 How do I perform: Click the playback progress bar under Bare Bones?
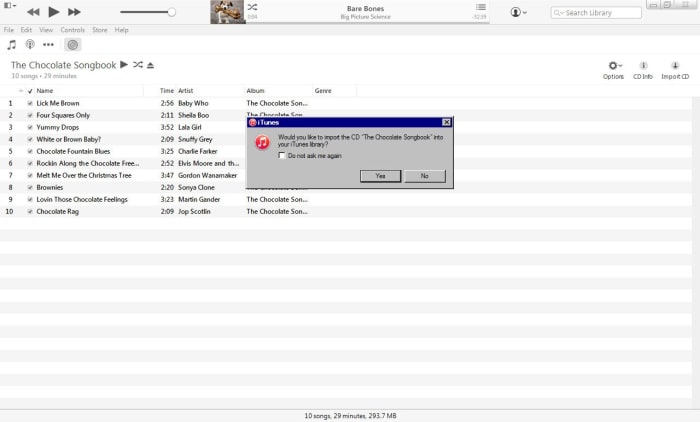pyautogui.click(x=366, y=22)
